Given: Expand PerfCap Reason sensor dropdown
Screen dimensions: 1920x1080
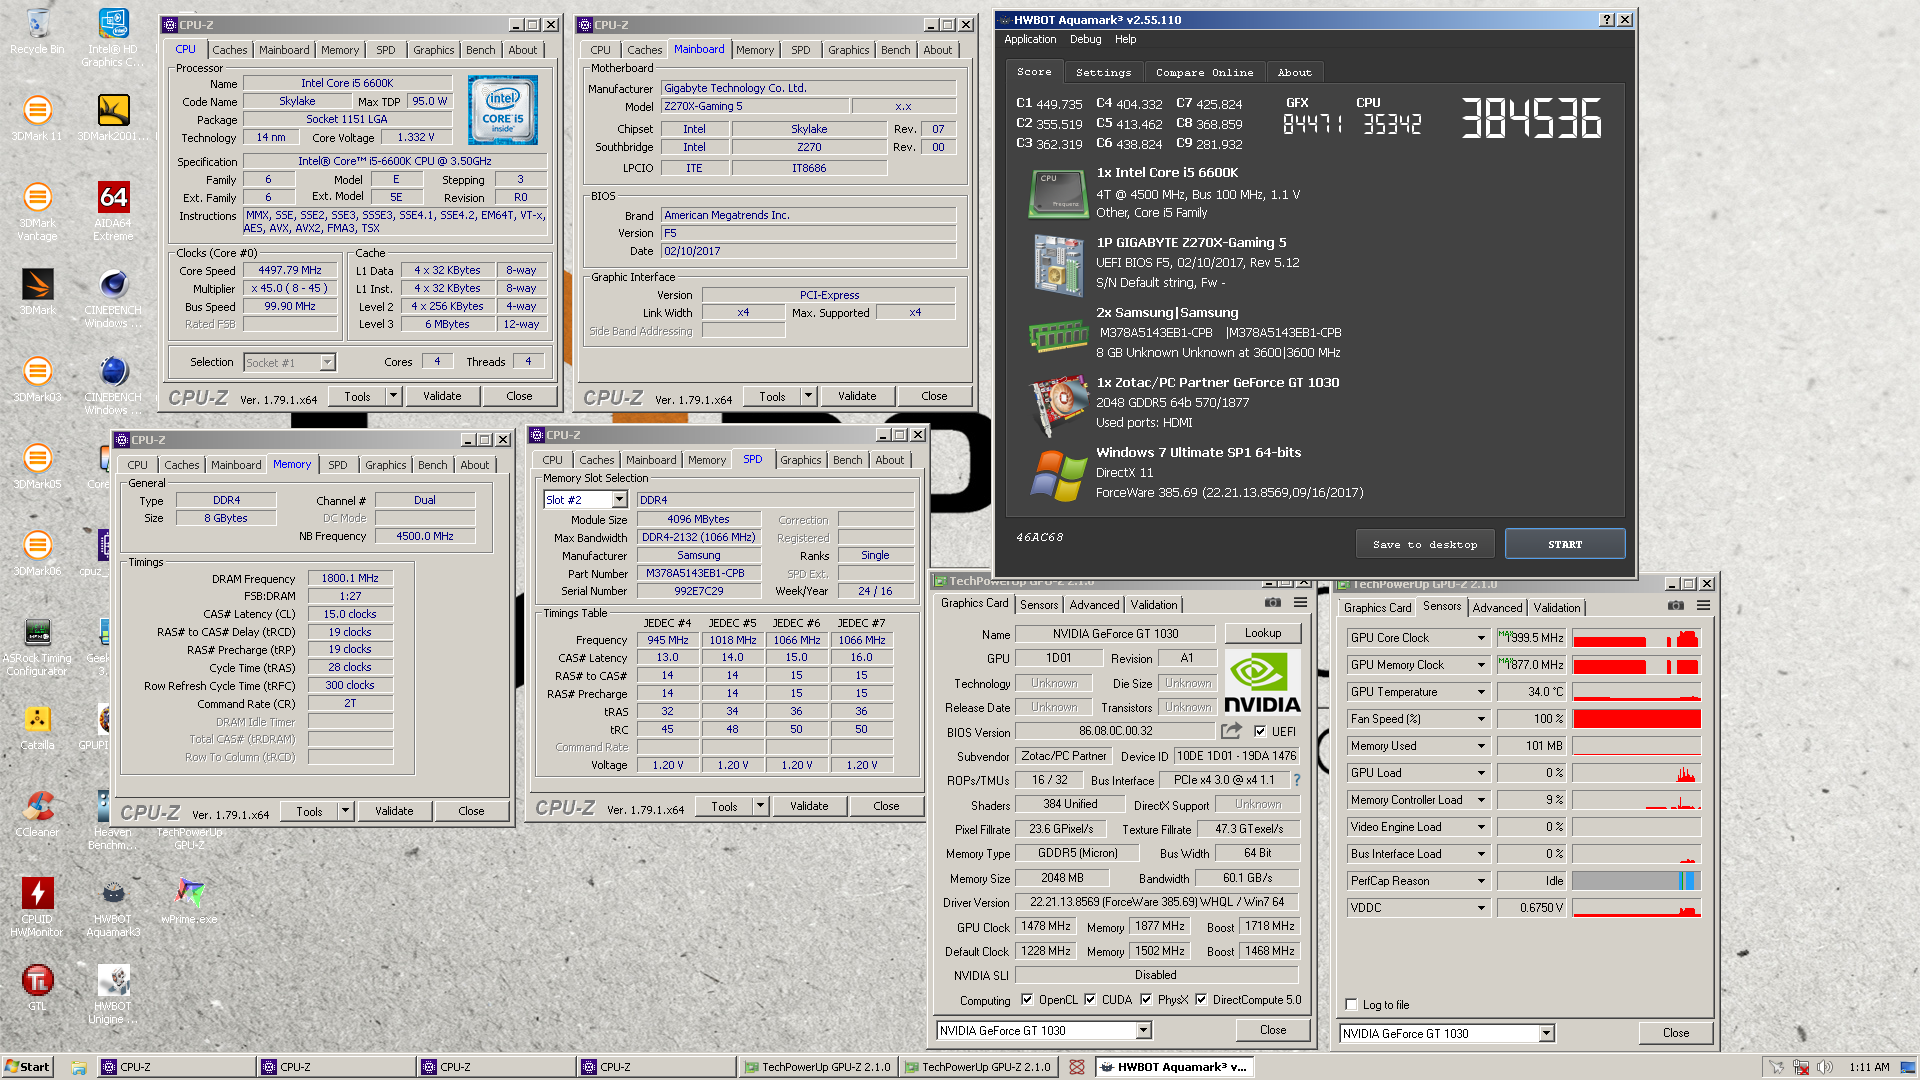Looking at the screenshot, I should pyautogui.click(x=1481, y=881).
